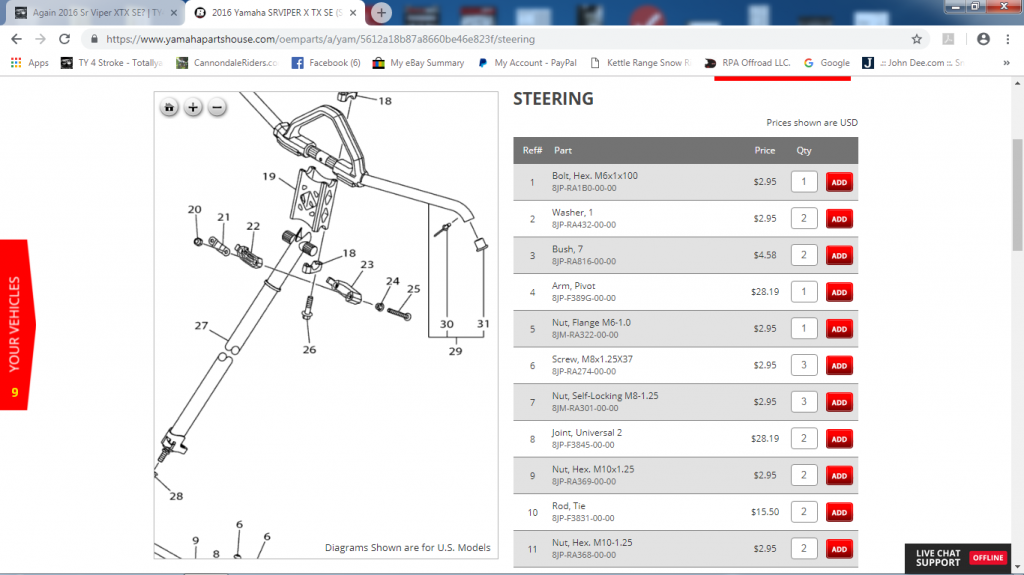Add Washer, 1 to cart
1024x575 pixels.
point(839,219)
